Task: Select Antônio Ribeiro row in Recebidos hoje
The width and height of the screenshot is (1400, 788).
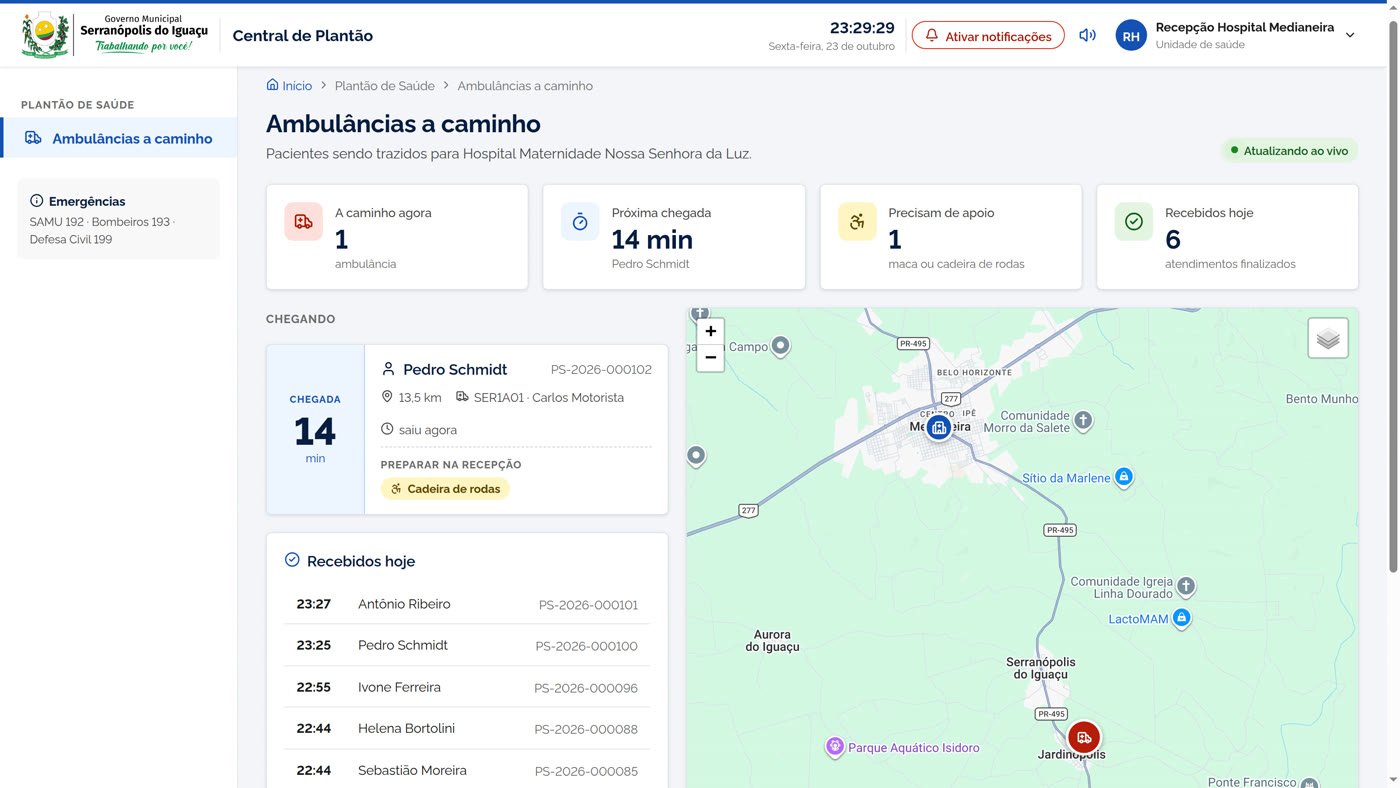Action: [467, 604]
